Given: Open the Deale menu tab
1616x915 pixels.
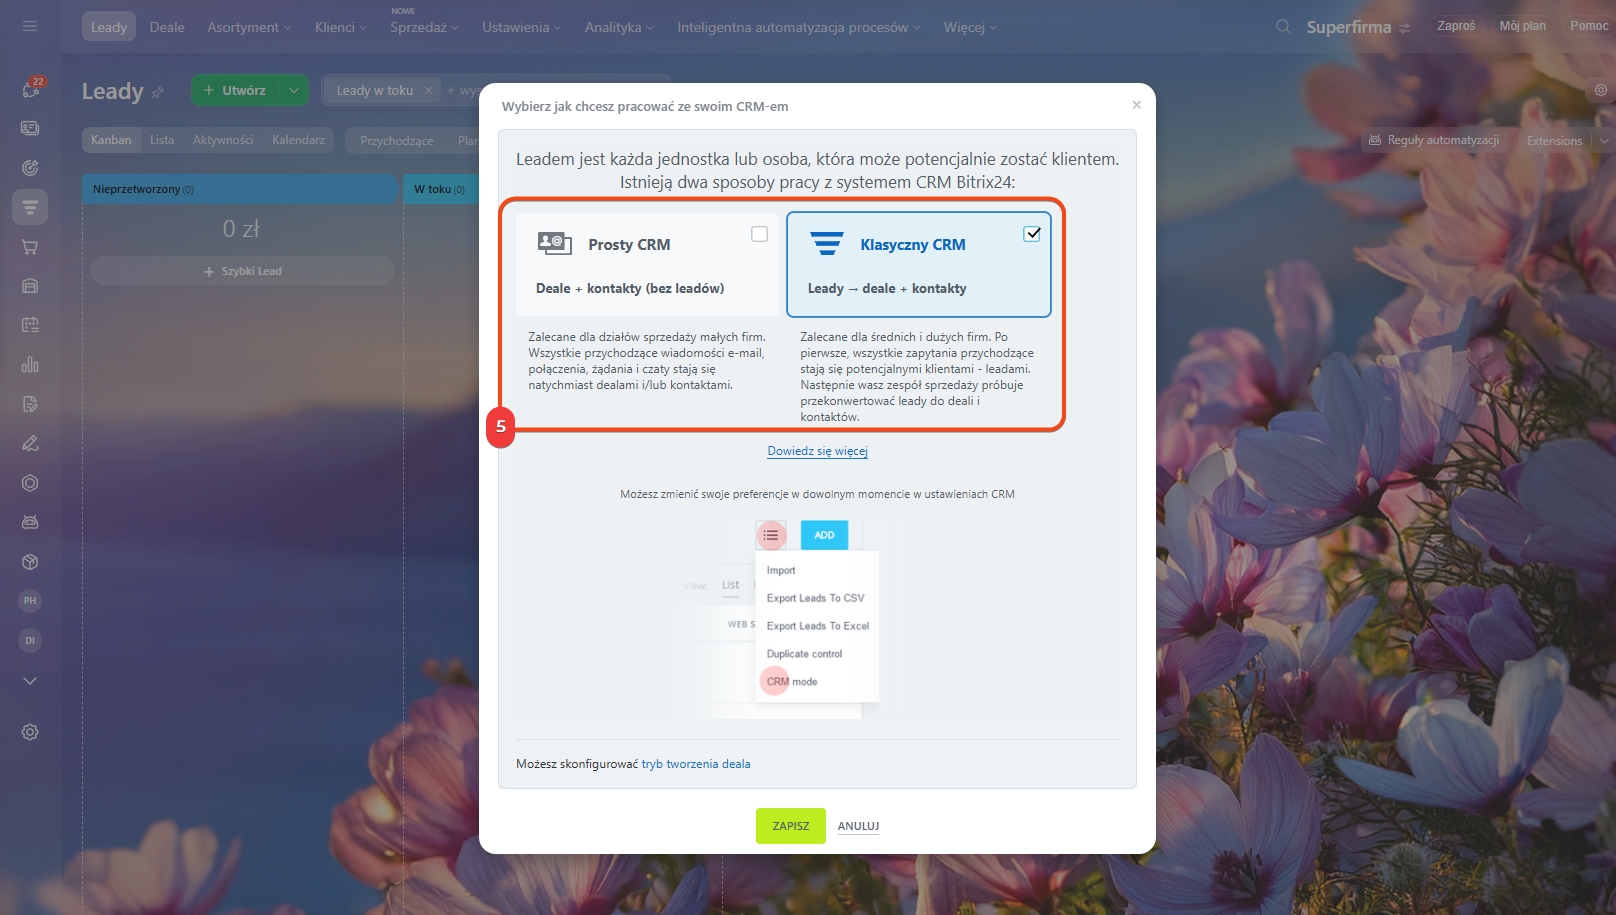Looking at the screenshot, I should pyautogui.click(x=167, y=27).
